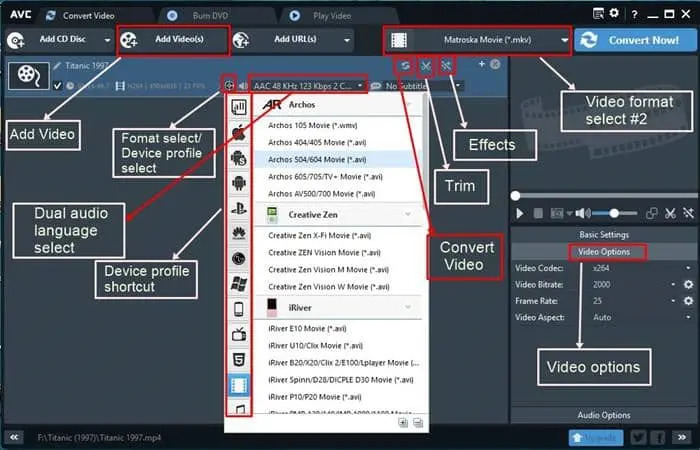Click the scissors trim icon above file list
The image size is (700, 450).
click(x=426, y=66)
